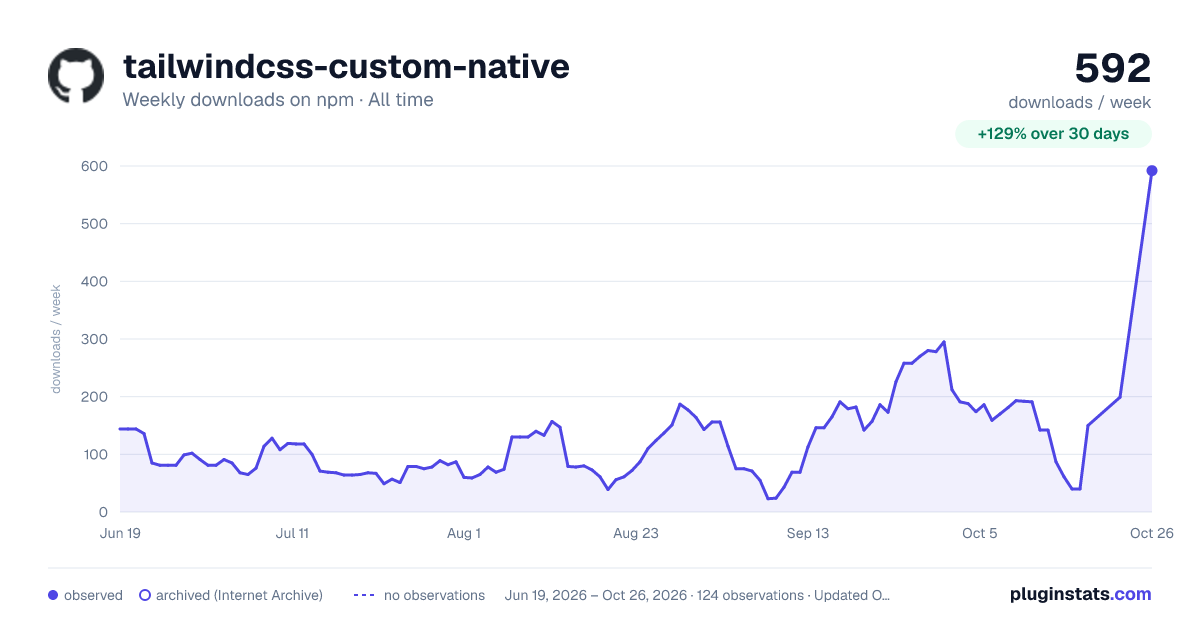Click the 400 y-axis tick label
The image size is (1200, 630).
(x=95, y=281)
